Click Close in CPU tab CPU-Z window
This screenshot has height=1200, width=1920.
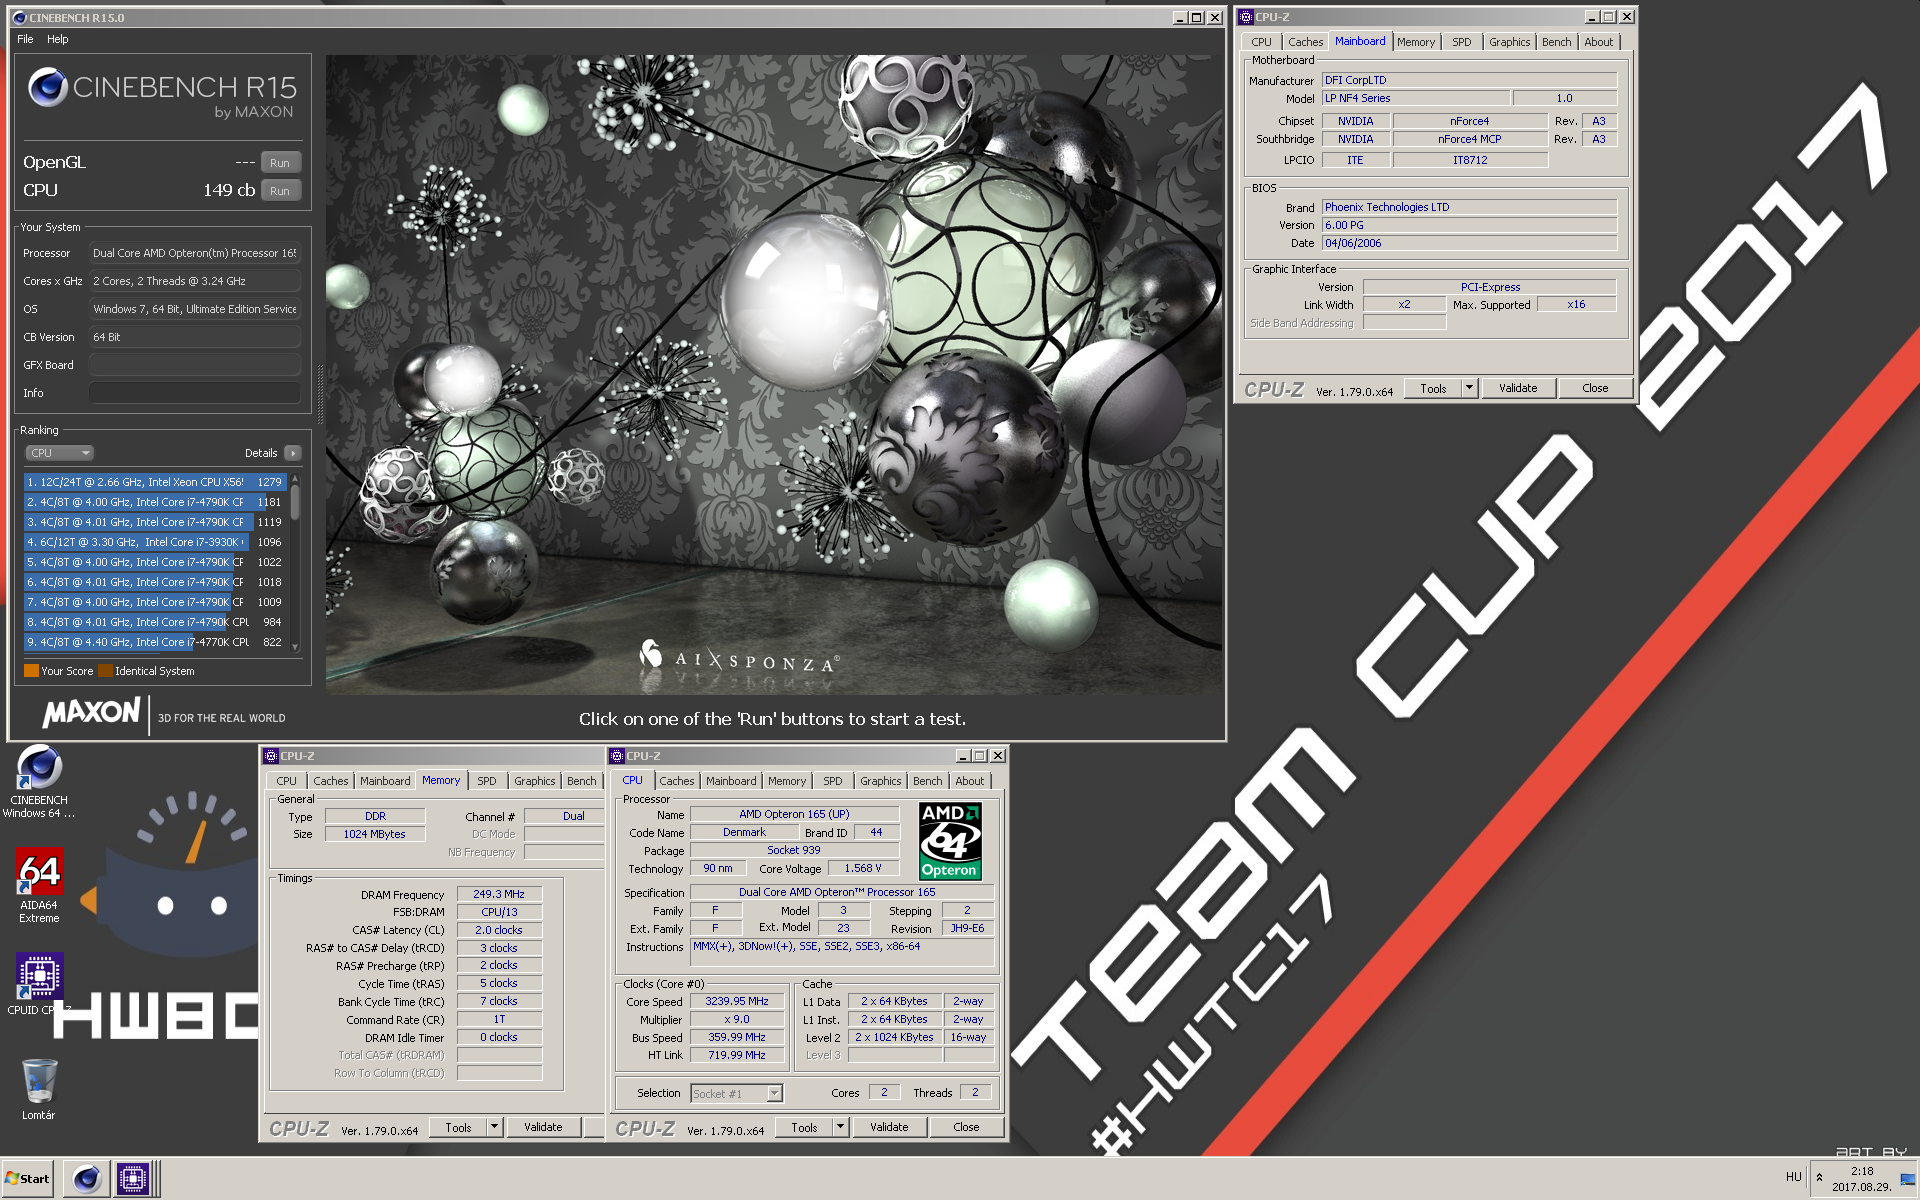click(966, 1127)
